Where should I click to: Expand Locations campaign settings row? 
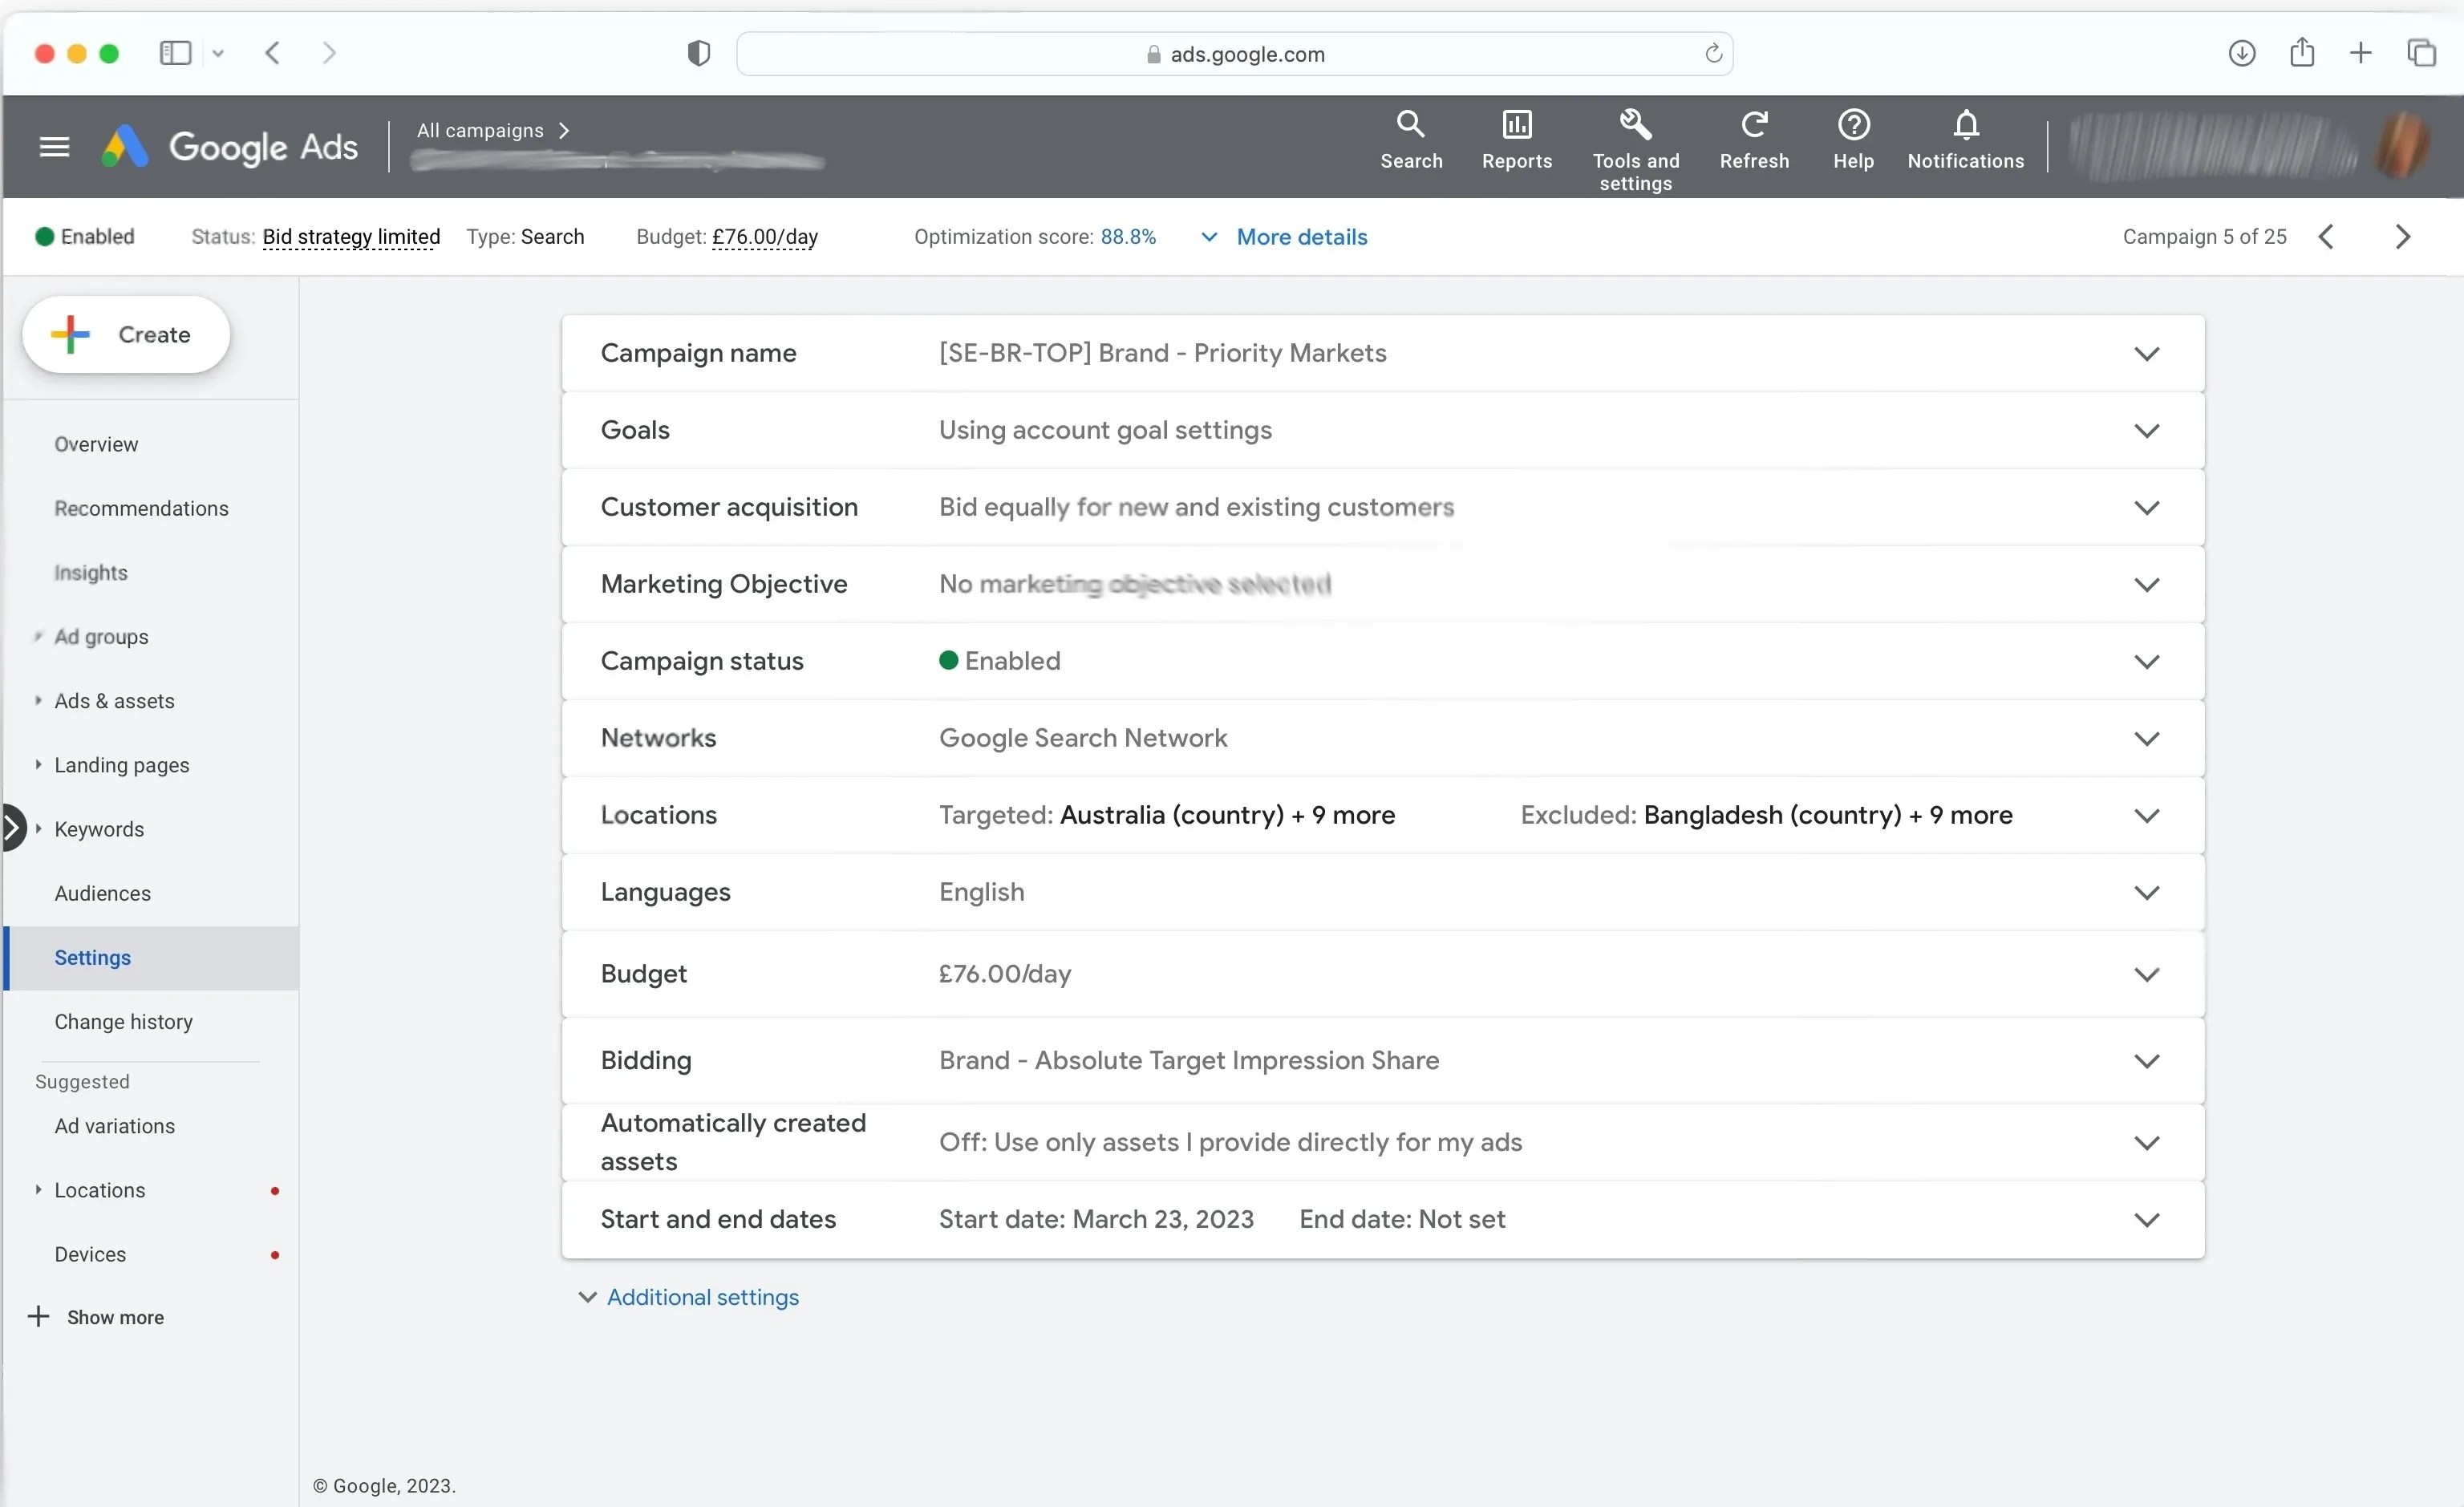click(x=2147, y=815)
